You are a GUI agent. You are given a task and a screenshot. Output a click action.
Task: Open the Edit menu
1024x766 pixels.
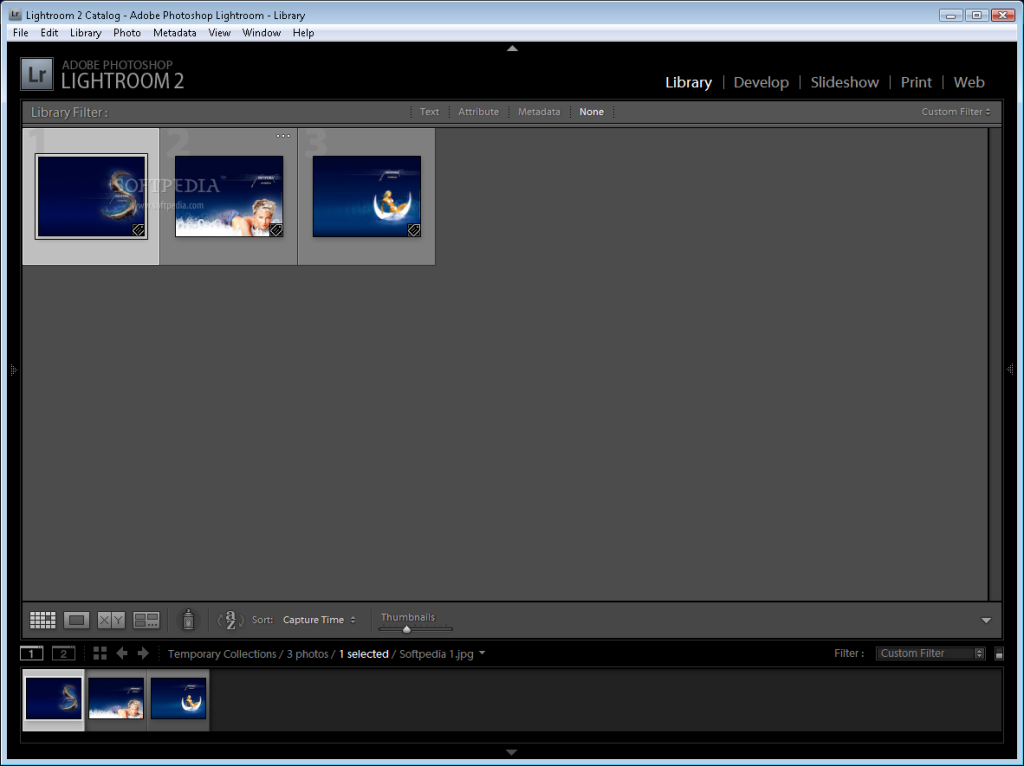point(49,33)
